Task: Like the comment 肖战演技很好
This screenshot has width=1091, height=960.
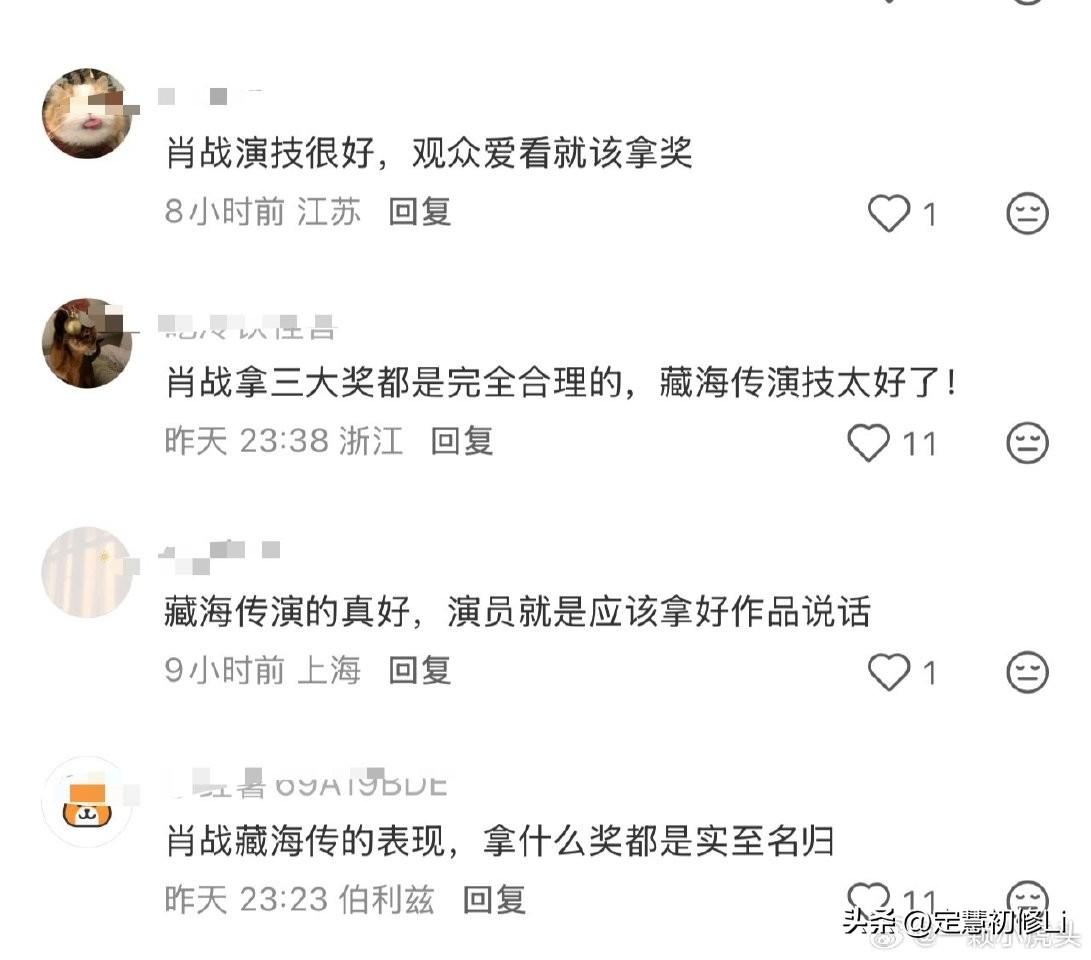Action: (x=889, y=214)
